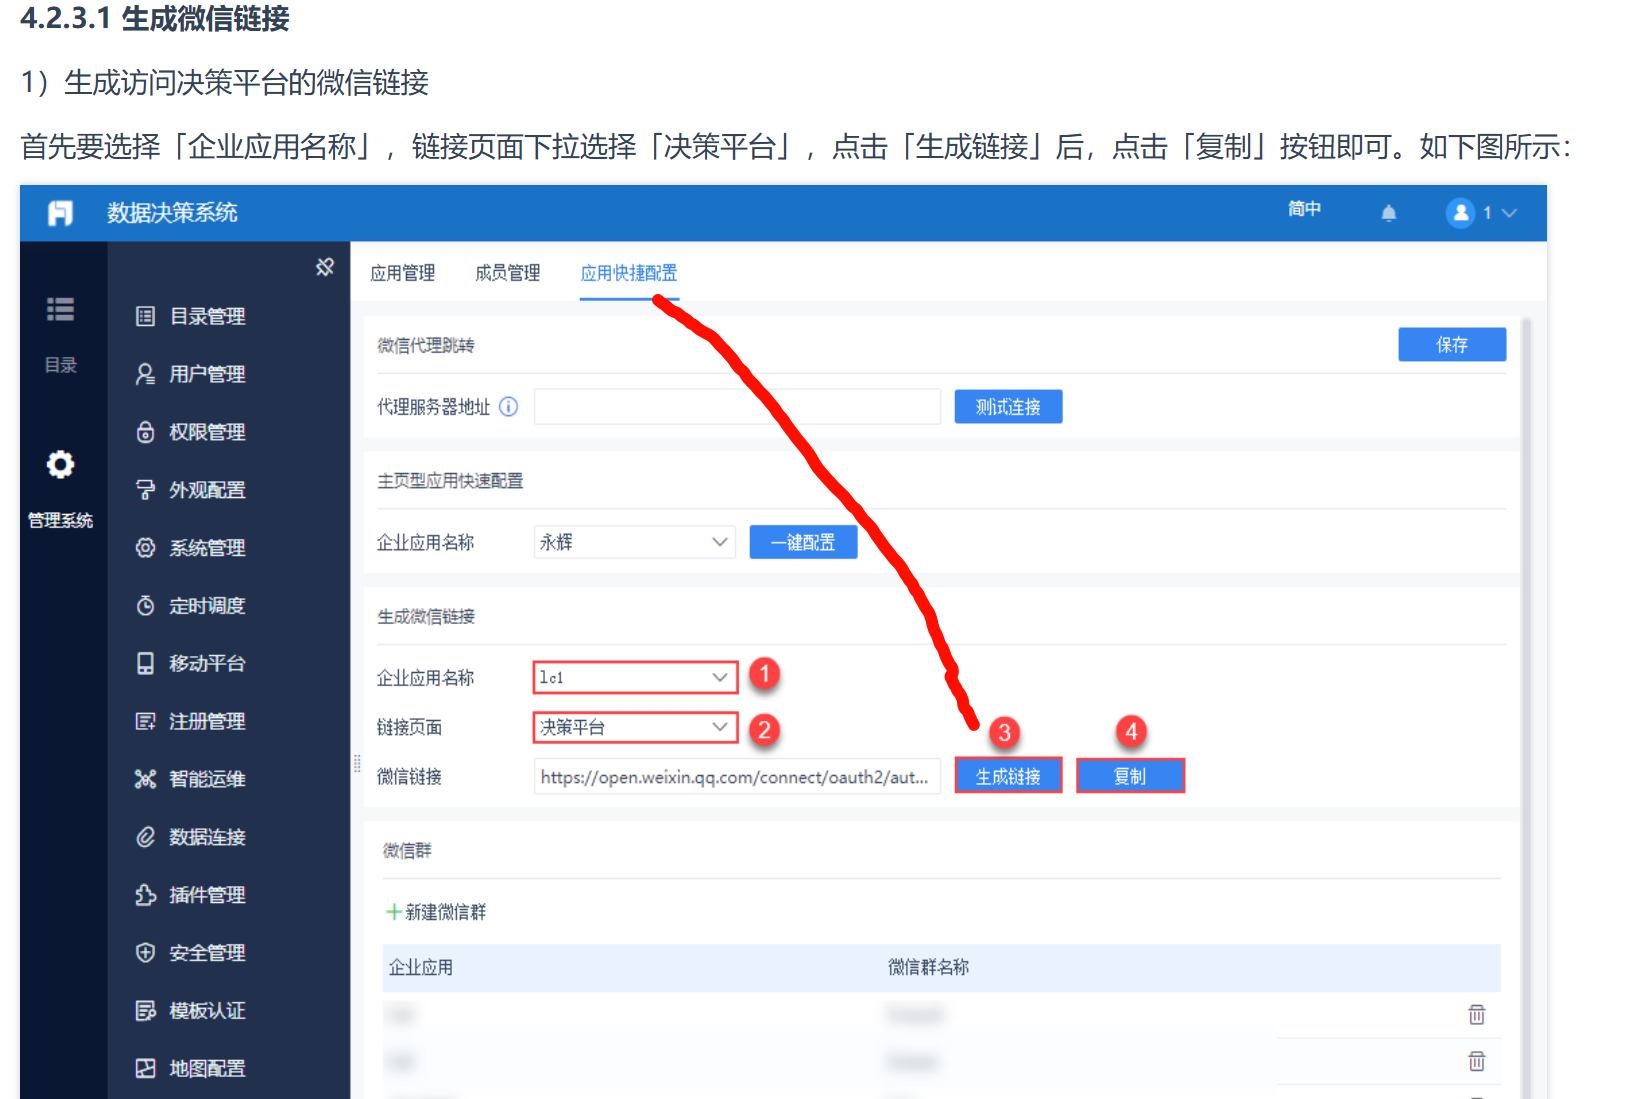Click the 系统管理 gear icon
The width and height of the screenshot is (1651, 1099).
145,548
